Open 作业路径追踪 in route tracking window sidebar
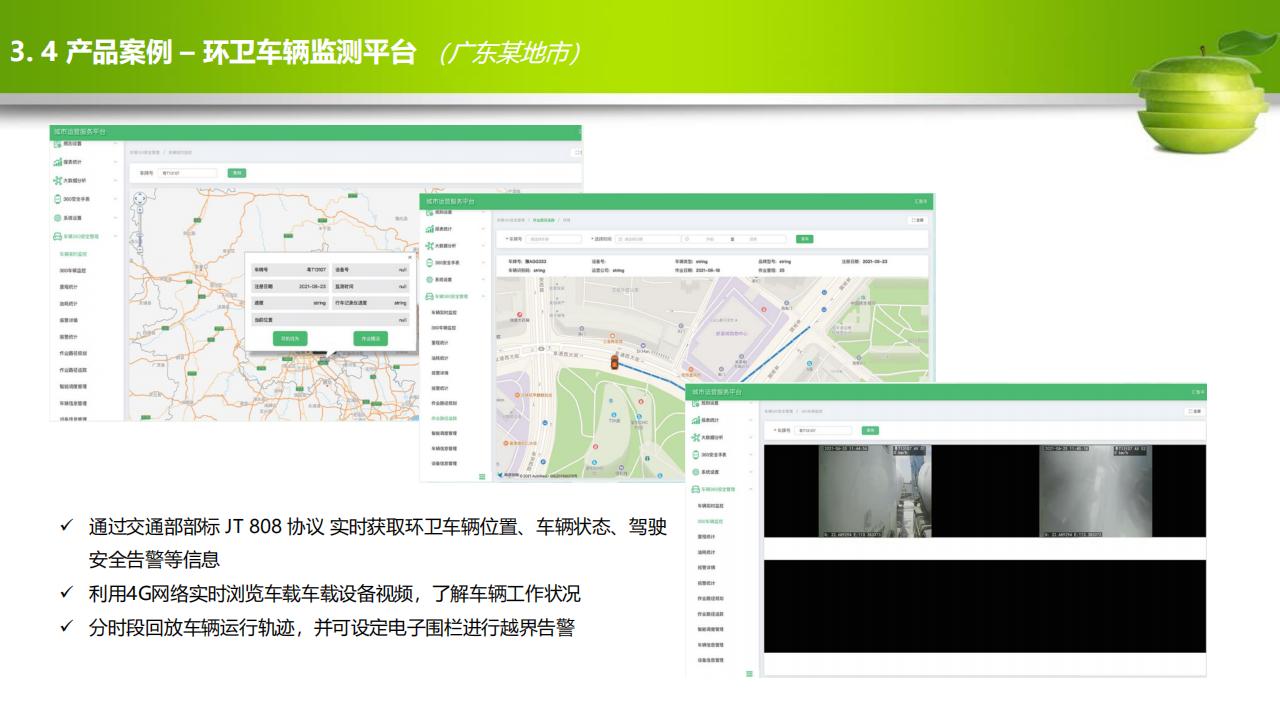The width and height of the screenshot is (1280, 720). 444,418
